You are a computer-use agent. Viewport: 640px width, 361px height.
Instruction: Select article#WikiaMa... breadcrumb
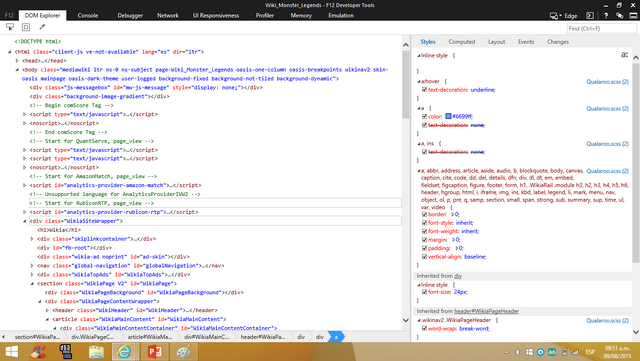tap(150, 337)
